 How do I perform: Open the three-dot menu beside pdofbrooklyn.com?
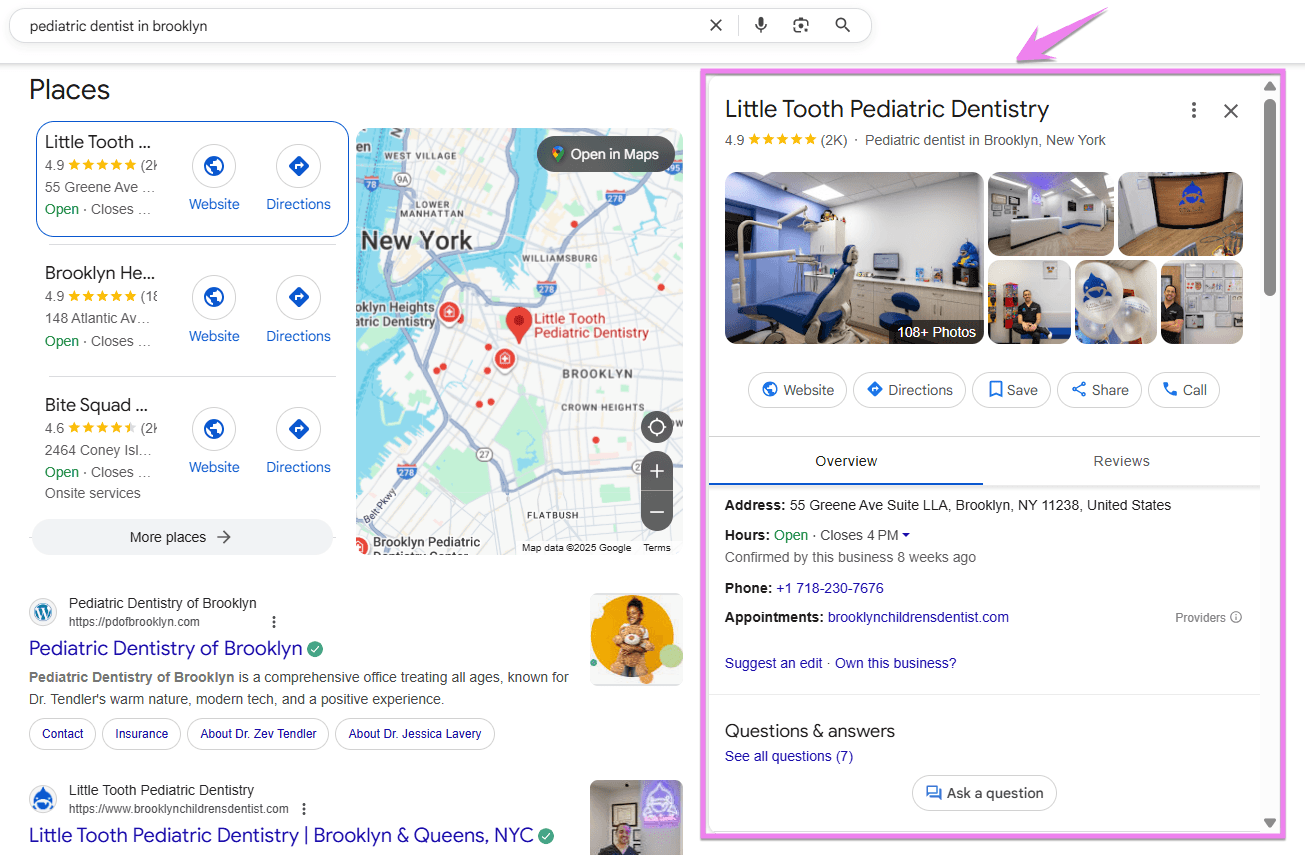tap(274, 621)
